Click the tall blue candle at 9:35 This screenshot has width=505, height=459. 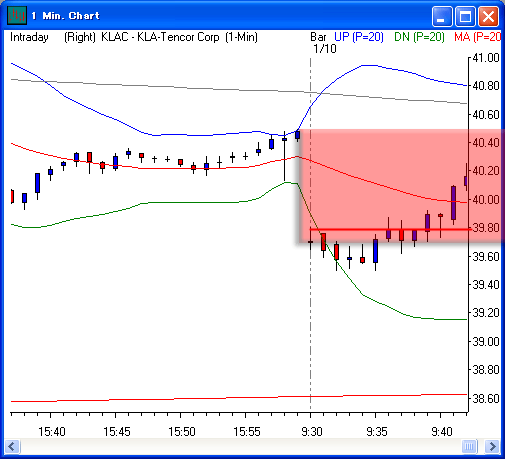(376, 252)
